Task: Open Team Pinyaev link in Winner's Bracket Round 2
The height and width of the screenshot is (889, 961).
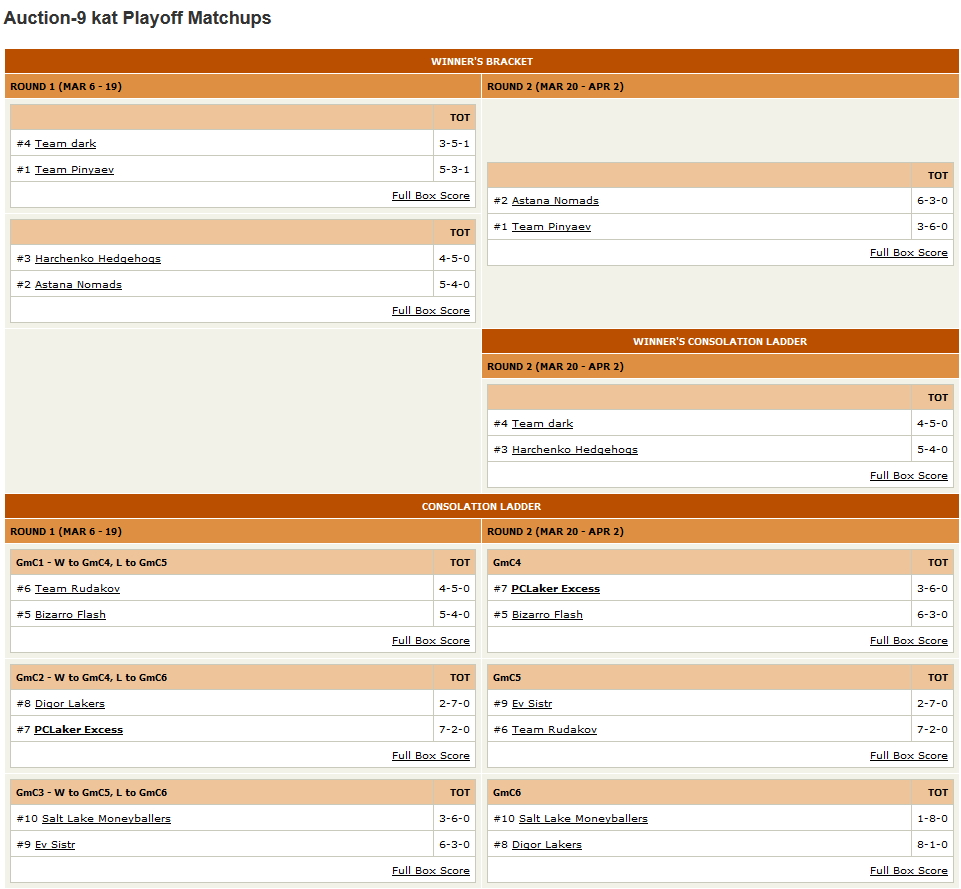Action: (x=552, y=227)
